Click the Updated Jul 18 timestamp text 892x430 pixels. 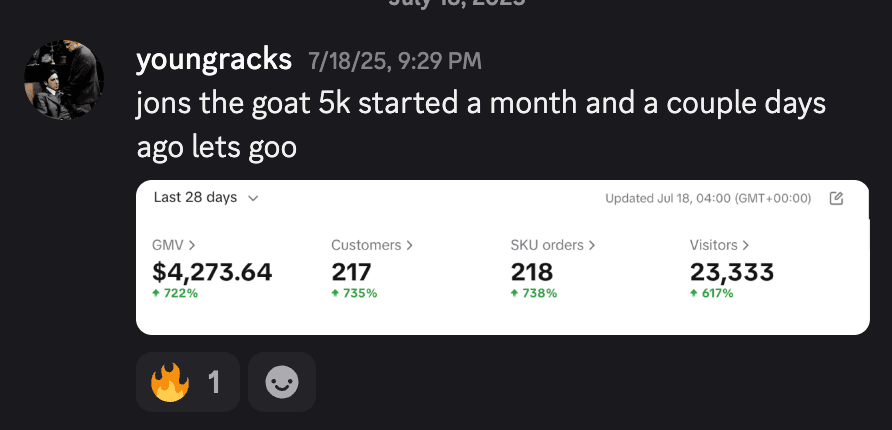708,198
